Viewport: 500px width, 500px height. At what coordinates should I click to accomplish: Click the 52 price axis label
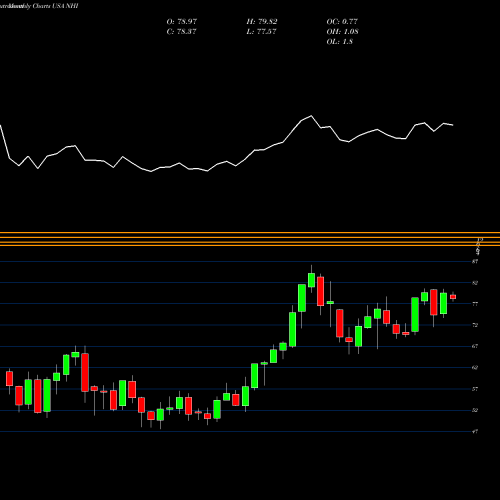click(475, 410)
